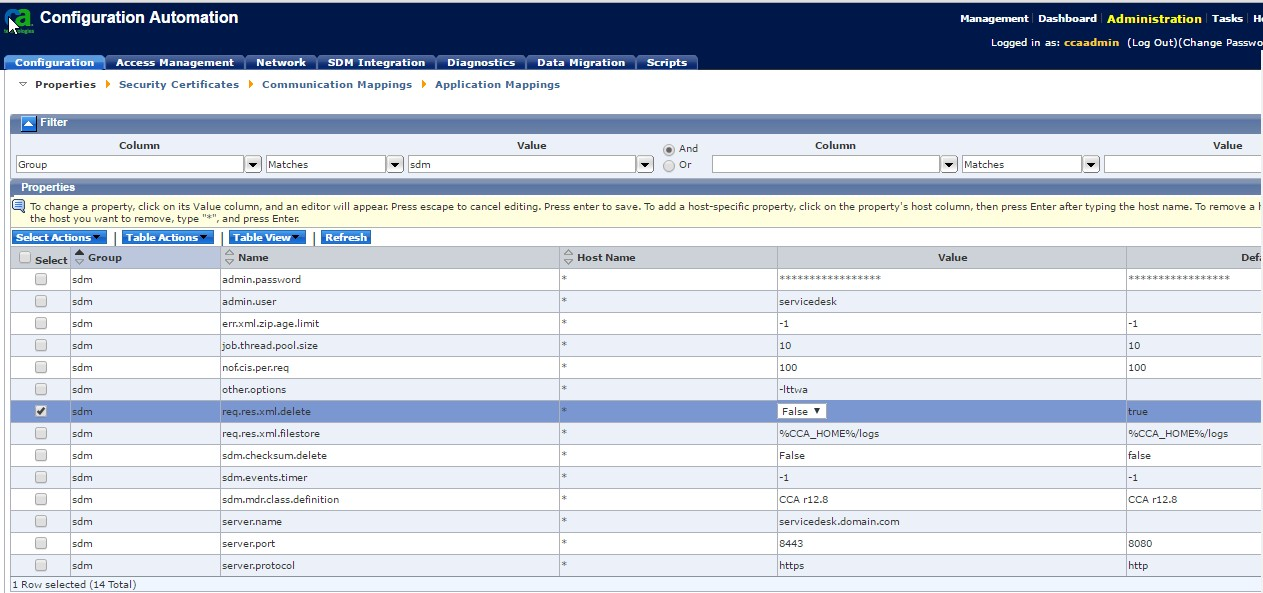The image size is (1263, 593).
Task: Click the Properties triangle breadcrumb icon
Action: click(23, 85)
